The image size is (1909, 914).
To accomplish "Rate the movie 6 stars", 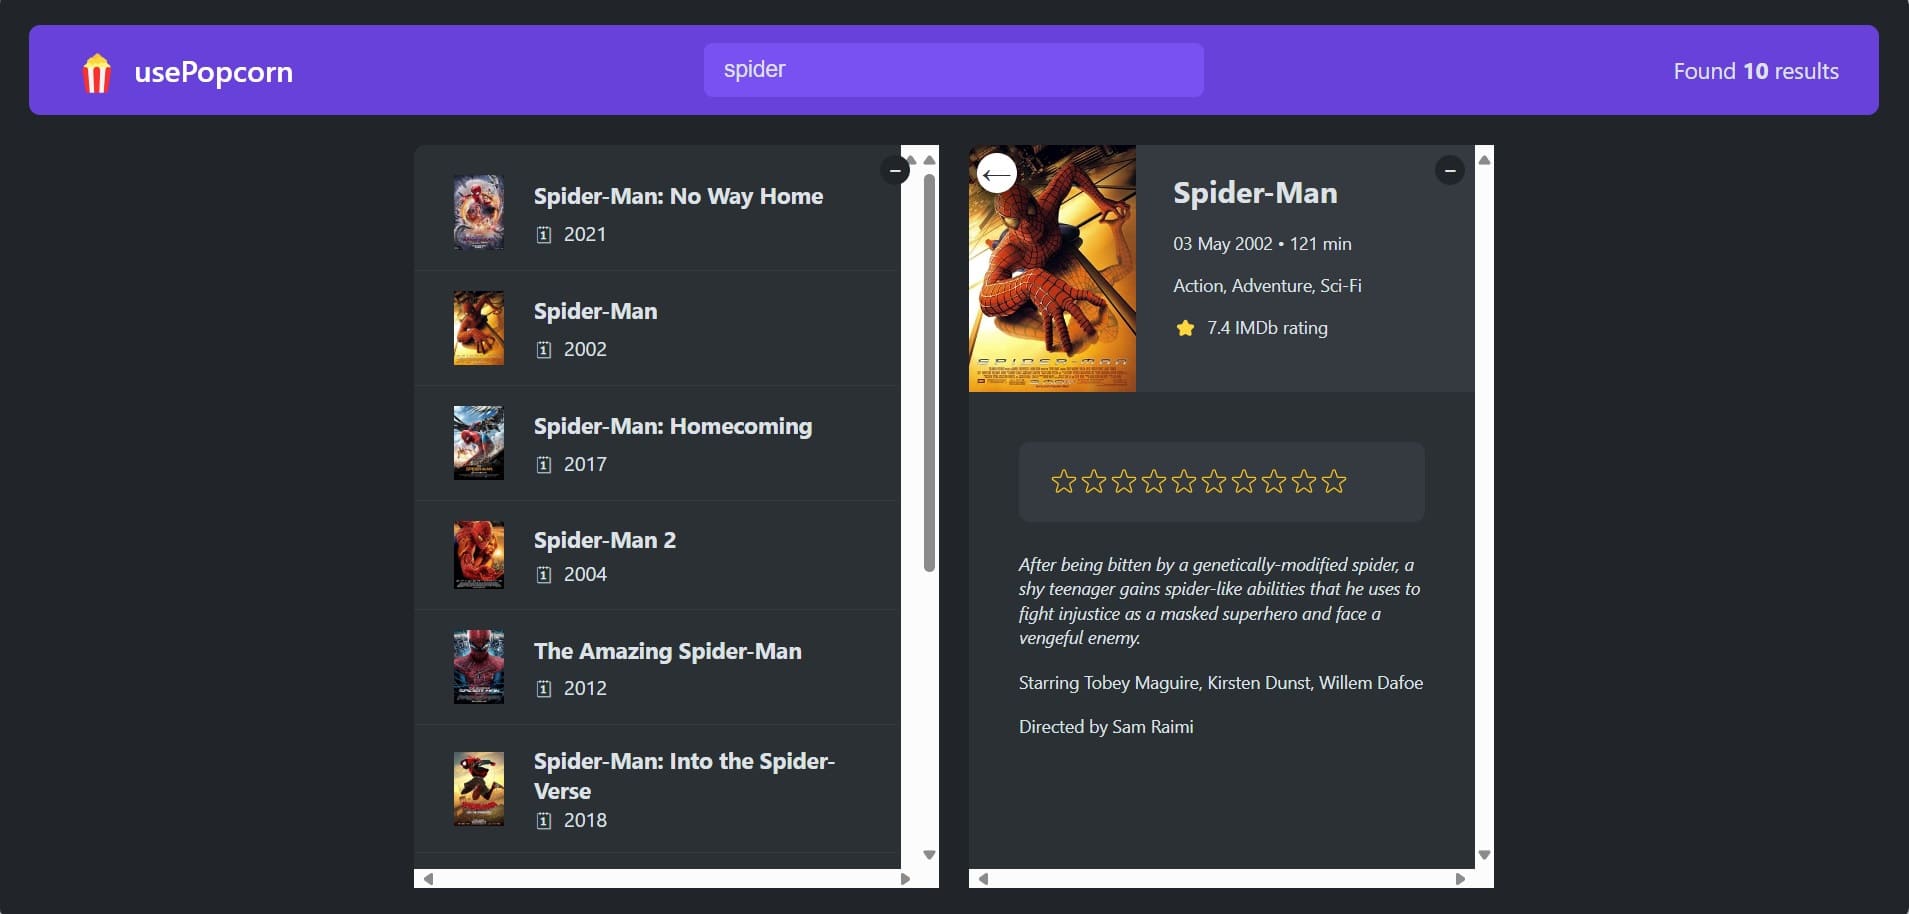I will pyautogui.click(x=1214, y=482).
